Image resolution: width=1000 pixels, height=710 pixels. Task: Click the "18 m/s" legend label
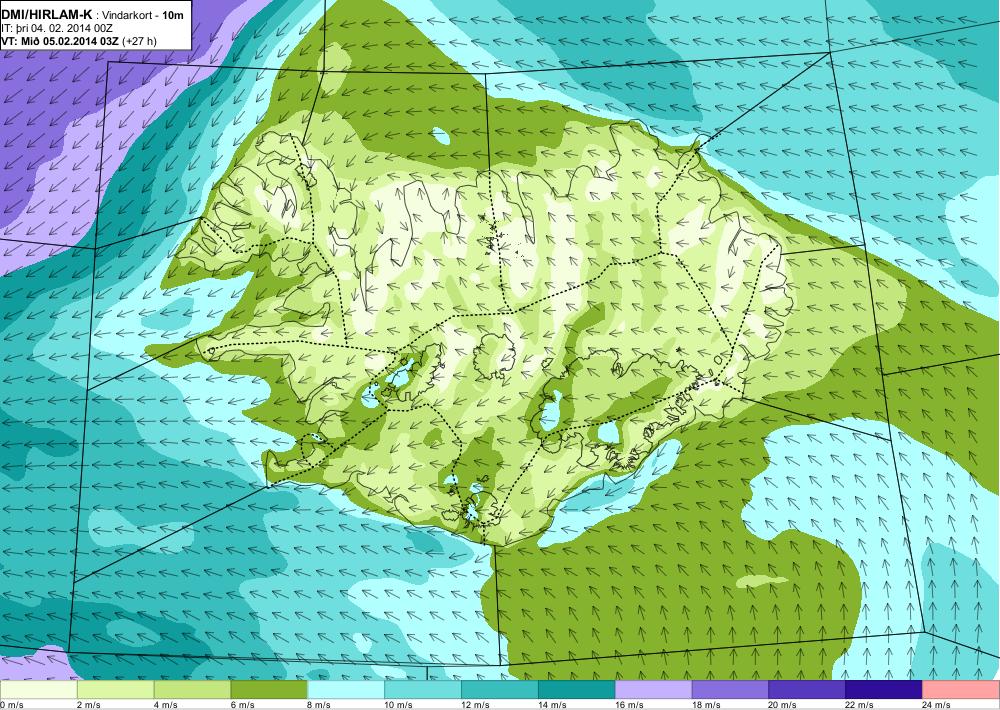[x=706, y=705]
